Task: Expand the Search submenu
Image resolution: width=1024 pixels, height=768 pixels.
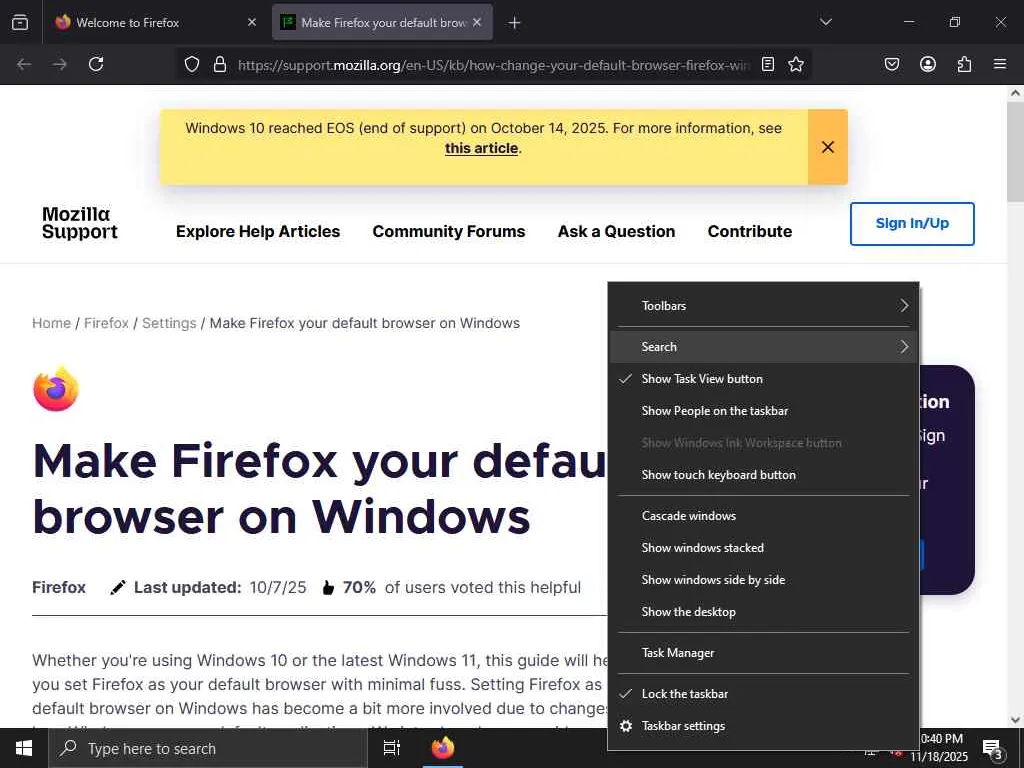Action: point(763,347)
